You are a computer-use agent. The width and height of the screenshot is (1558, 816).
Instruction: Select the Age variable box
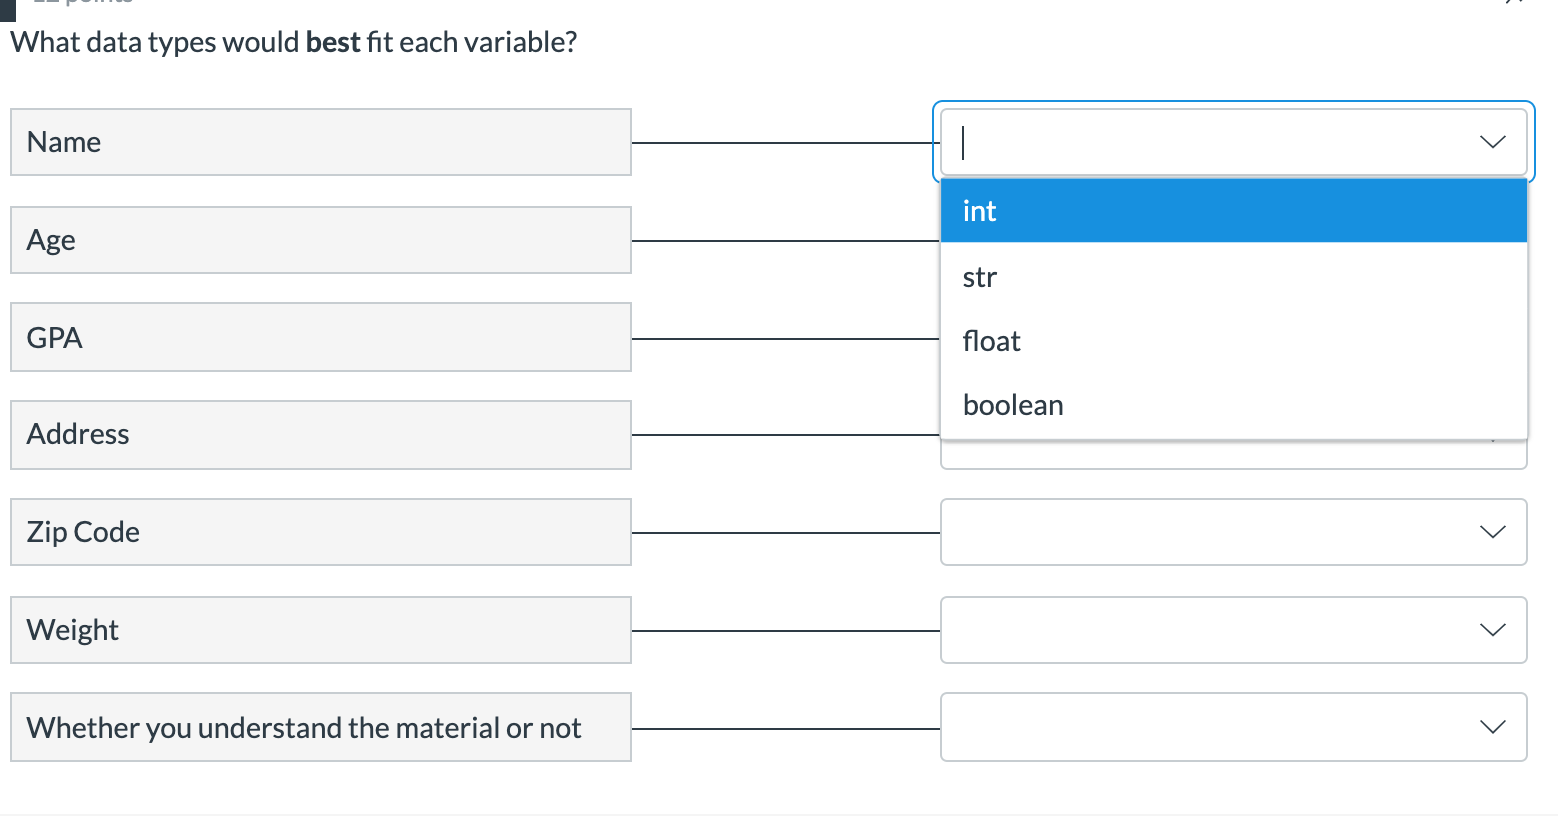tap(321, 240)
